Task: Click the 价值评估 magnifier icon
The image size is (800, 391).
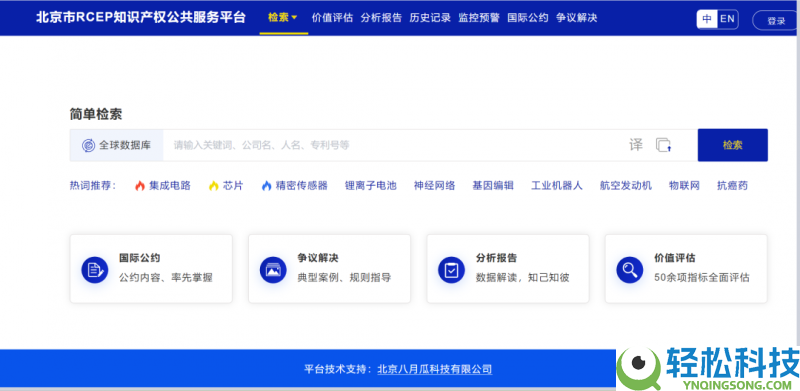Action: [x=630, y=270]
